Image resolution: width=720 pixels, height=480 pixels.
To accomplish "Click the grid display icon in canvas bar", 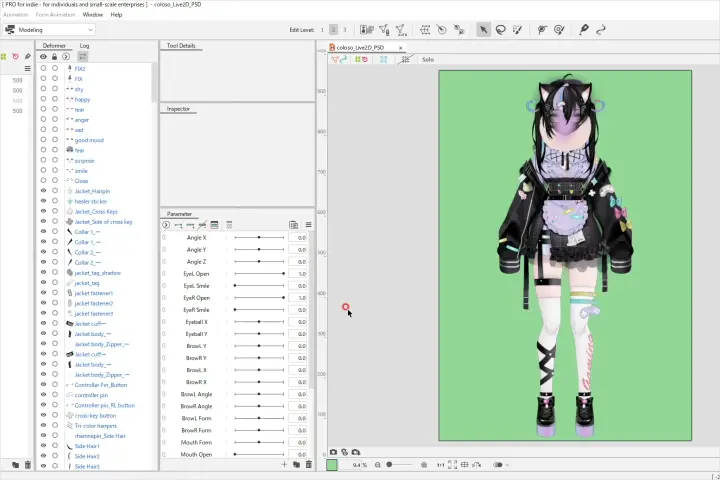I will click(x=464, y=465).
